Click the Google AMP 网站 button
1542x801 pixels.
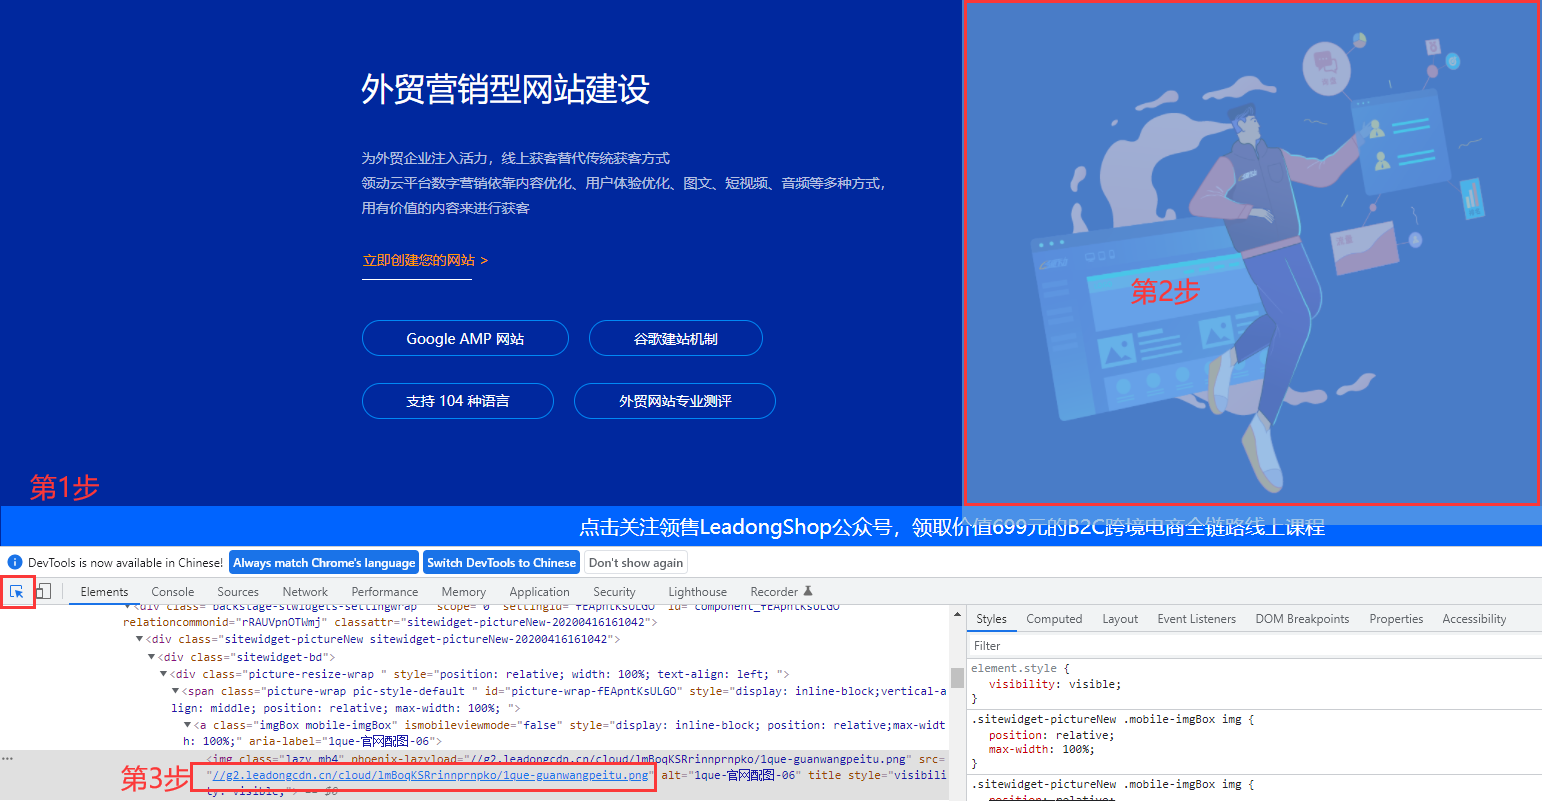pos(465,339)
